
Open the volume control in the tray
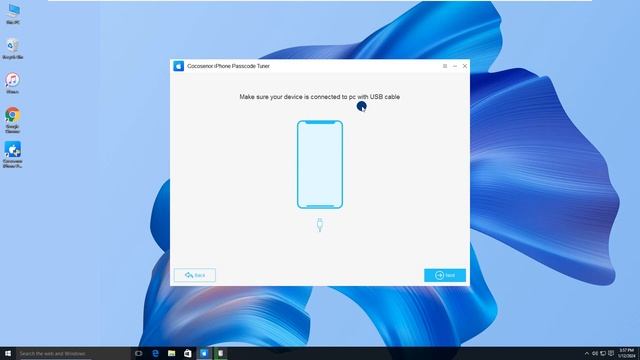[x=595, y=353]
